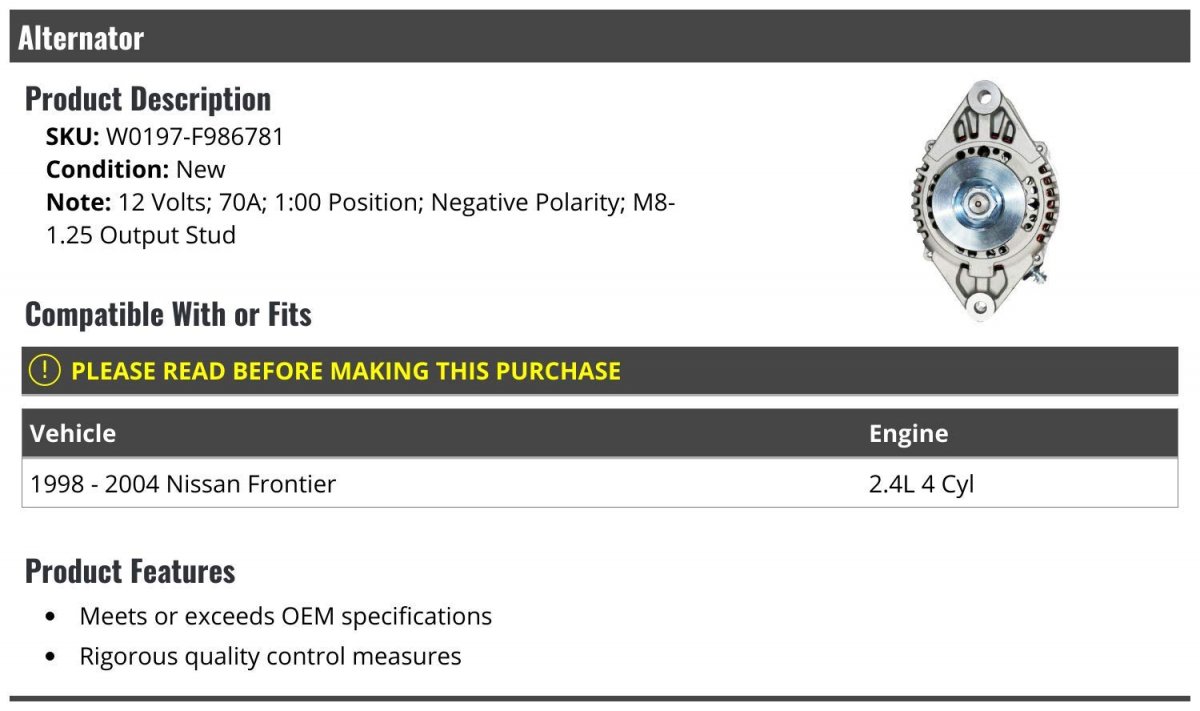1200x711 pixels.
Task: Click the top mounting ear of alternator image
Action: tap(984, 97)
